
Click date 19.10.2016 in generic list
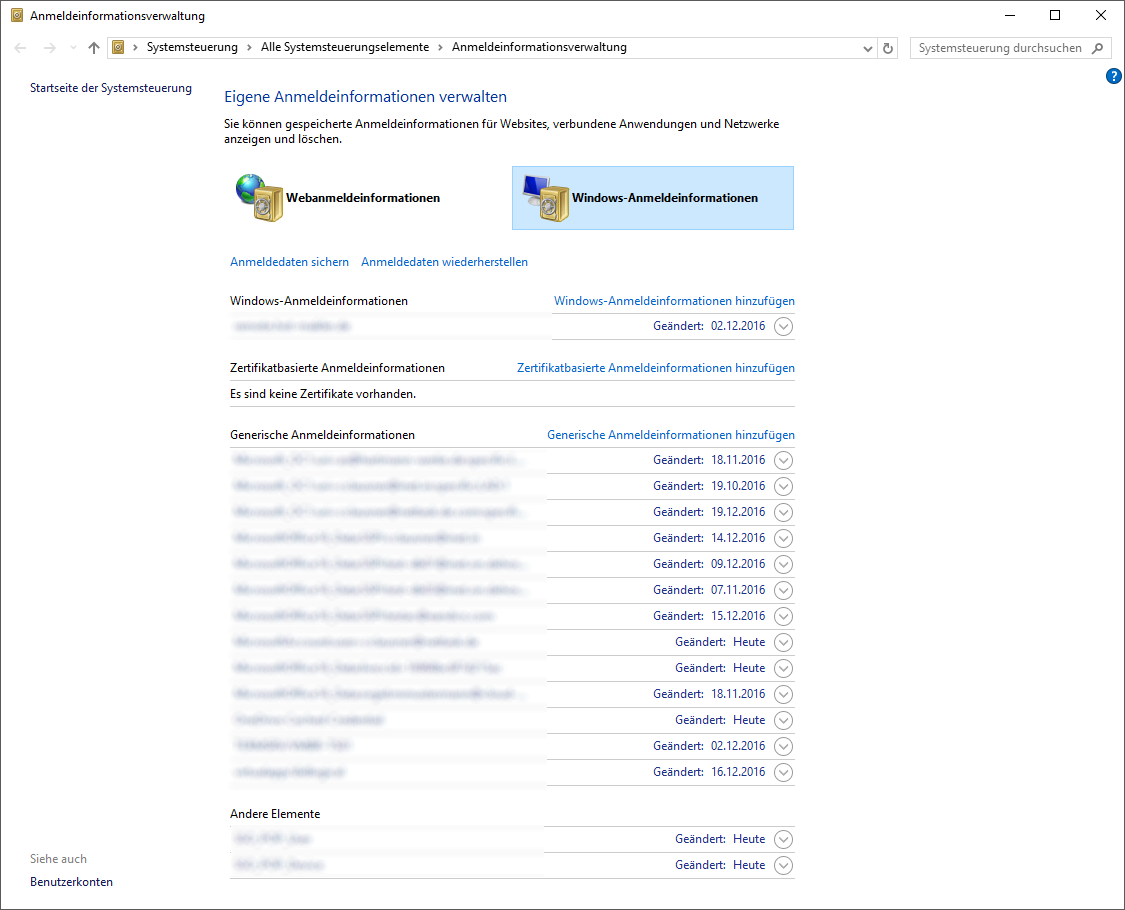tap(738, 486)
